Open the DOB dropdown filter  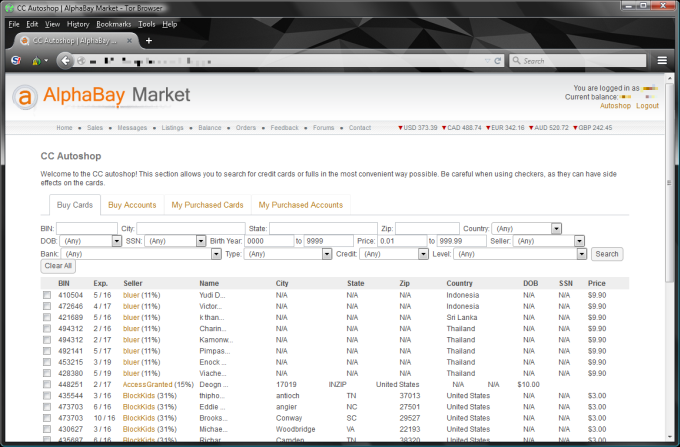coord(90,241)
